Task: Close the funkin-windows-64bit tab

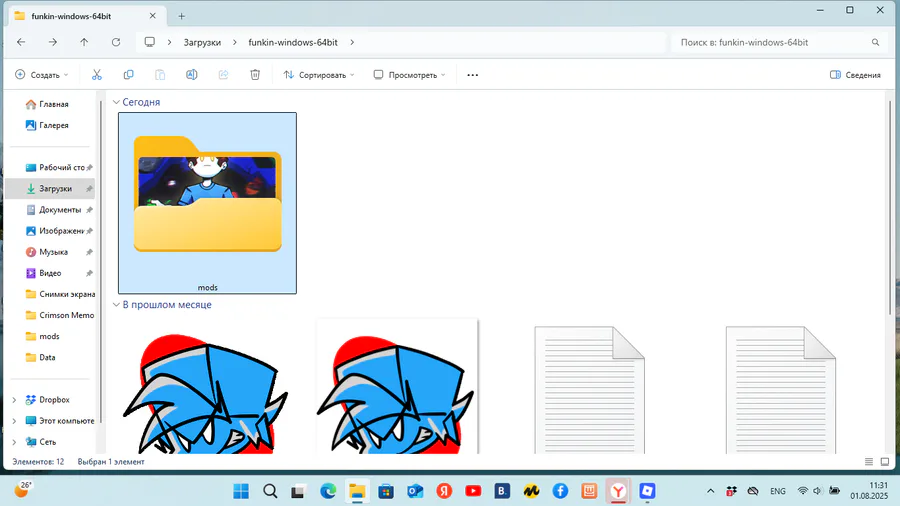Action: 153,16
